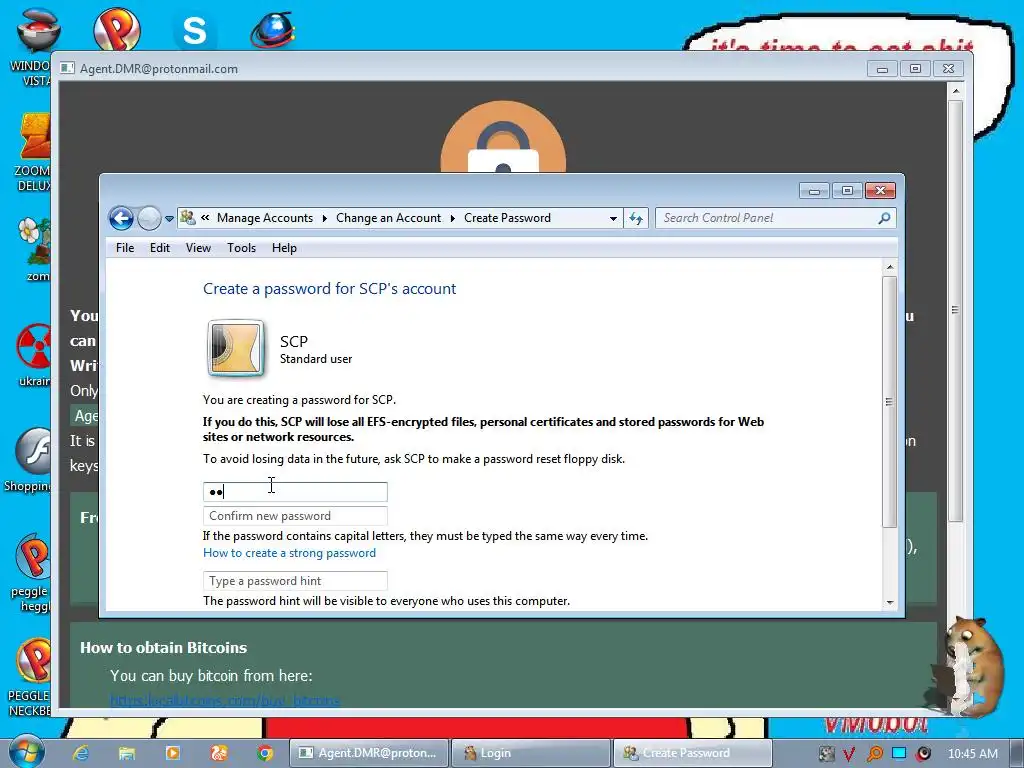Click the orange app icon beside Chrome
1024x768 pixels.
click(x=219, y=753)
